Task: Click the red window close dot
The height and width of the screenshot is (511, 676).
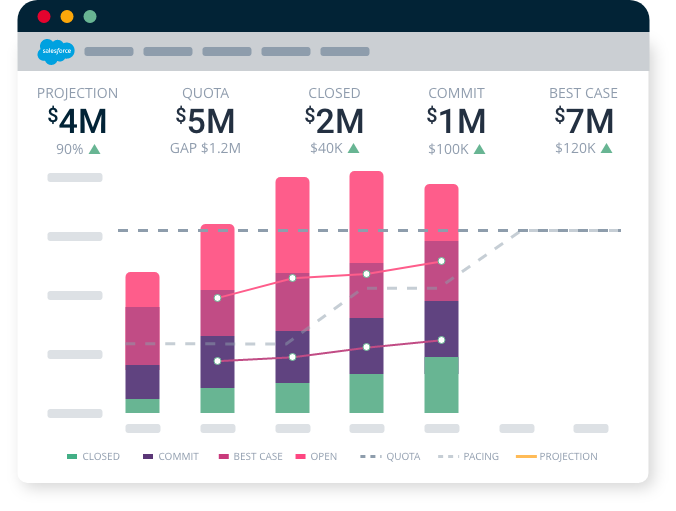Action: [x=44, y=17]
